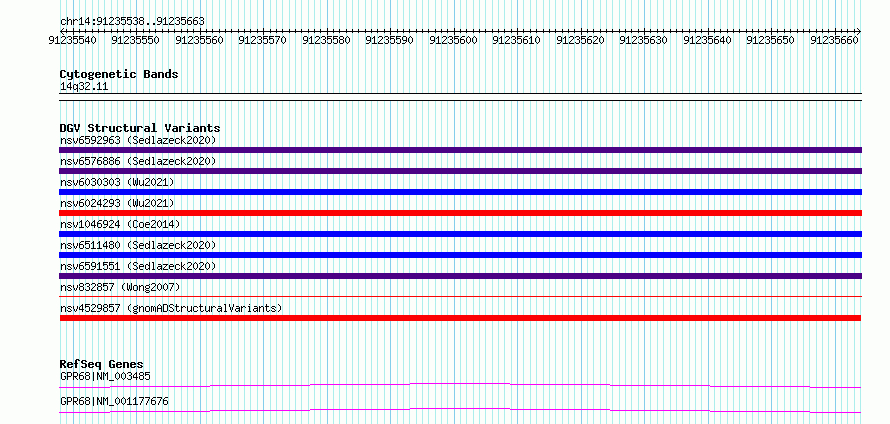Select the purple bar under nsv6591551
Screen dimensions: 890x424
pyautogui.click(x=460, y=276)
